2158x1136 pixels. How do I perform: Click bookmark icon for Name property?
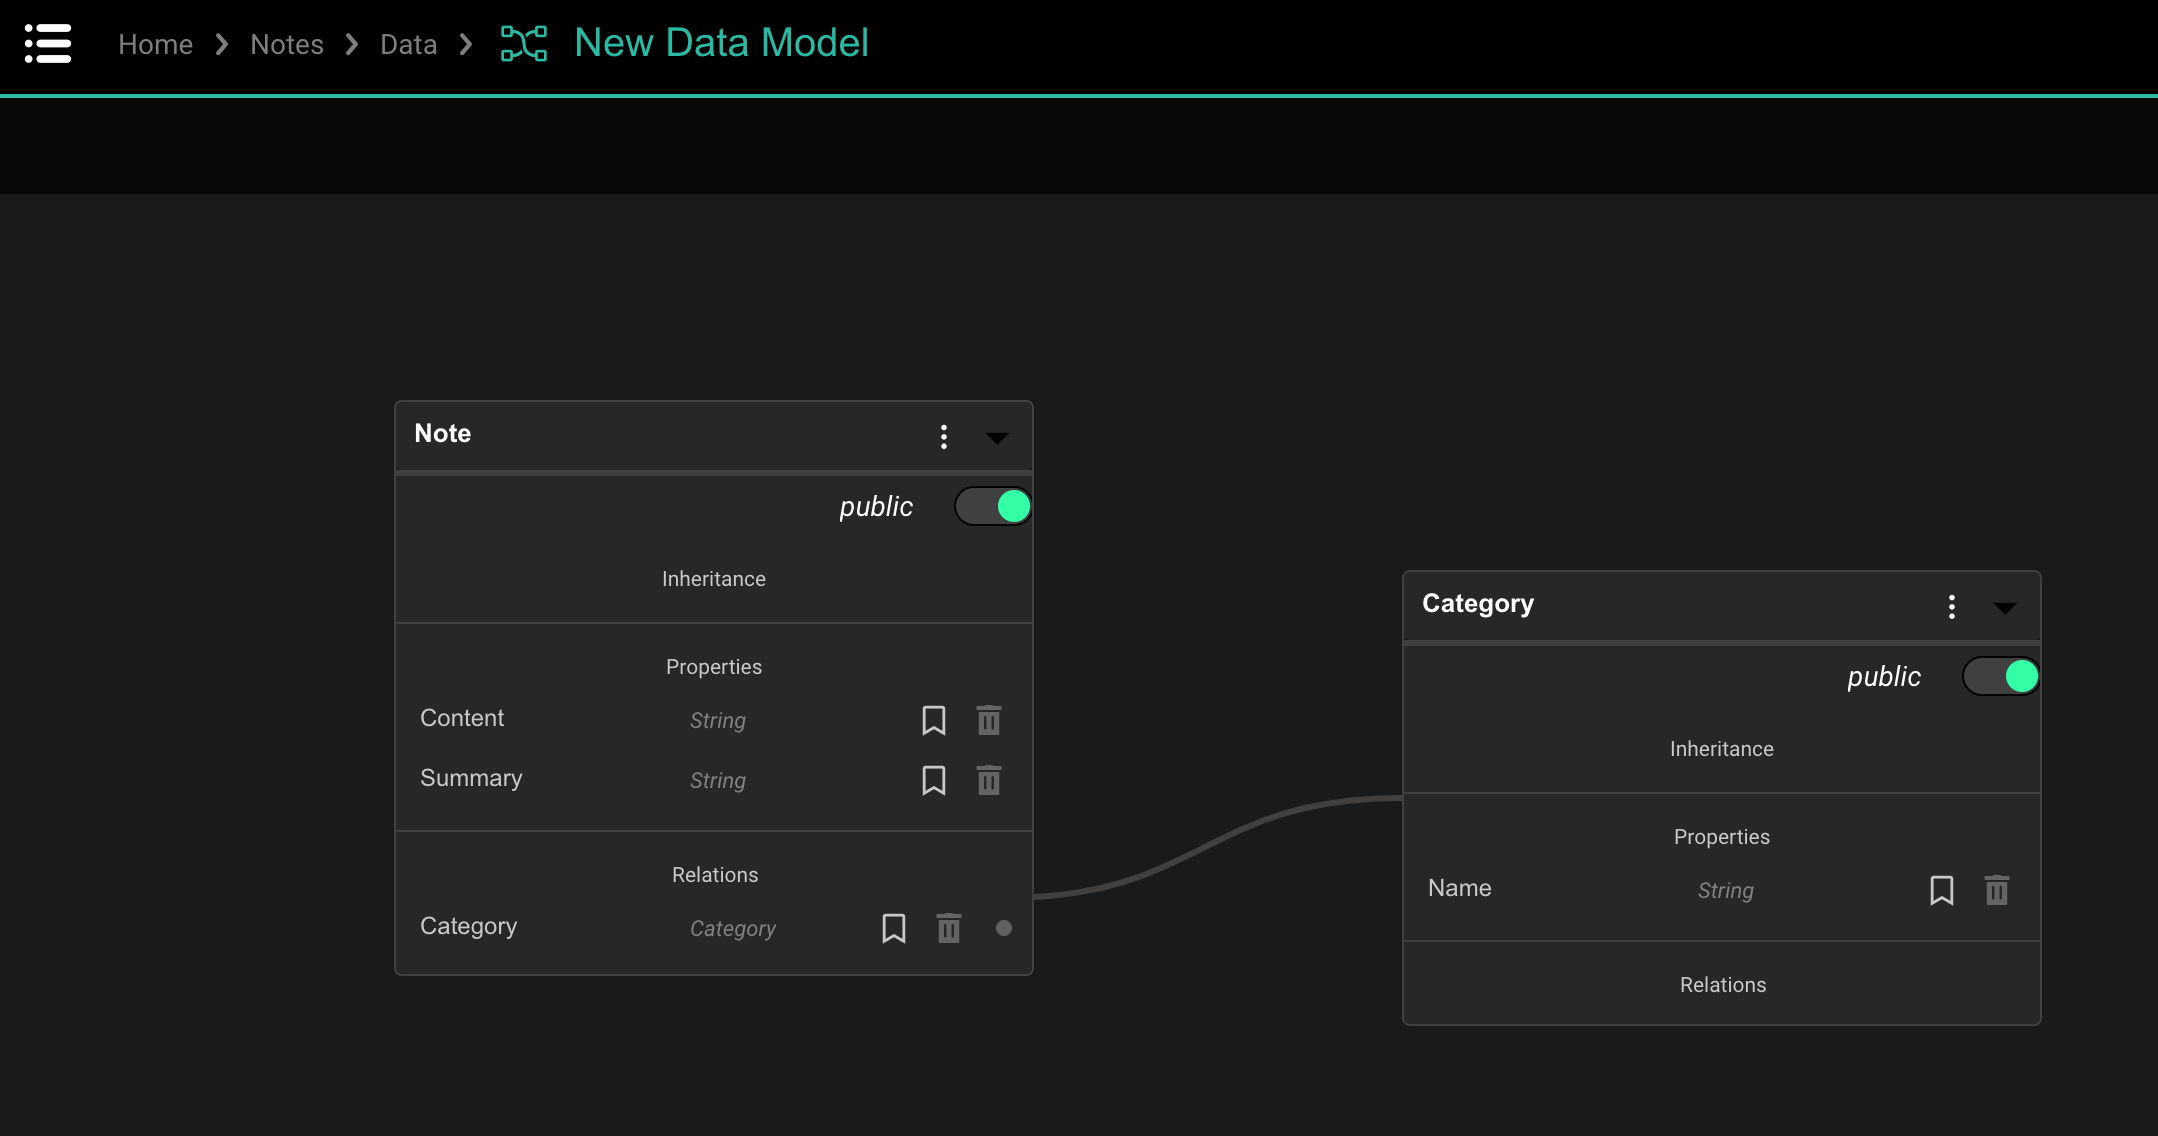tap(1941, 890)
